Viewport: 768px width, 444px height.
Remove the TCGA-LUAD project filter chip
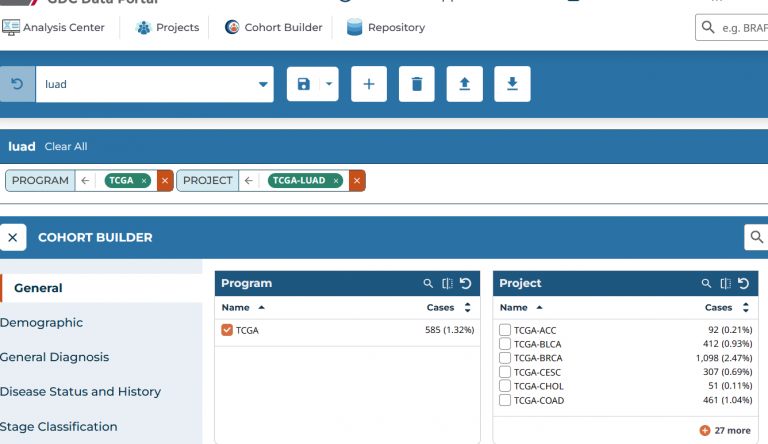(336, 181)
